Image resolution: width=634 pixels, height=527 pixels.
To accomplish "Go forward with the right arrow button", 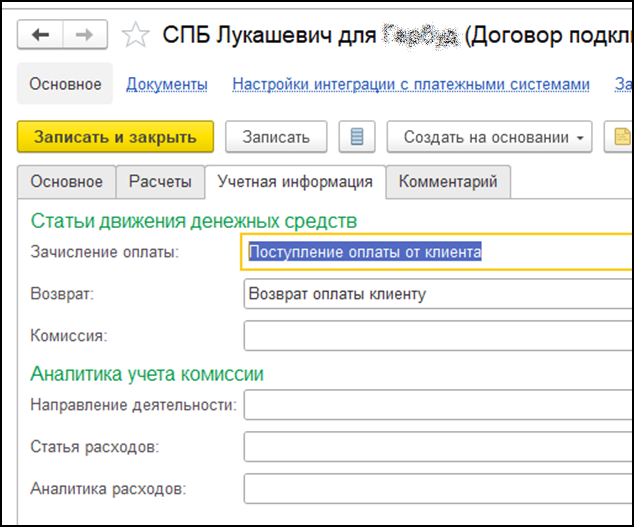I will pyautogui.click(x=85, y=35).
